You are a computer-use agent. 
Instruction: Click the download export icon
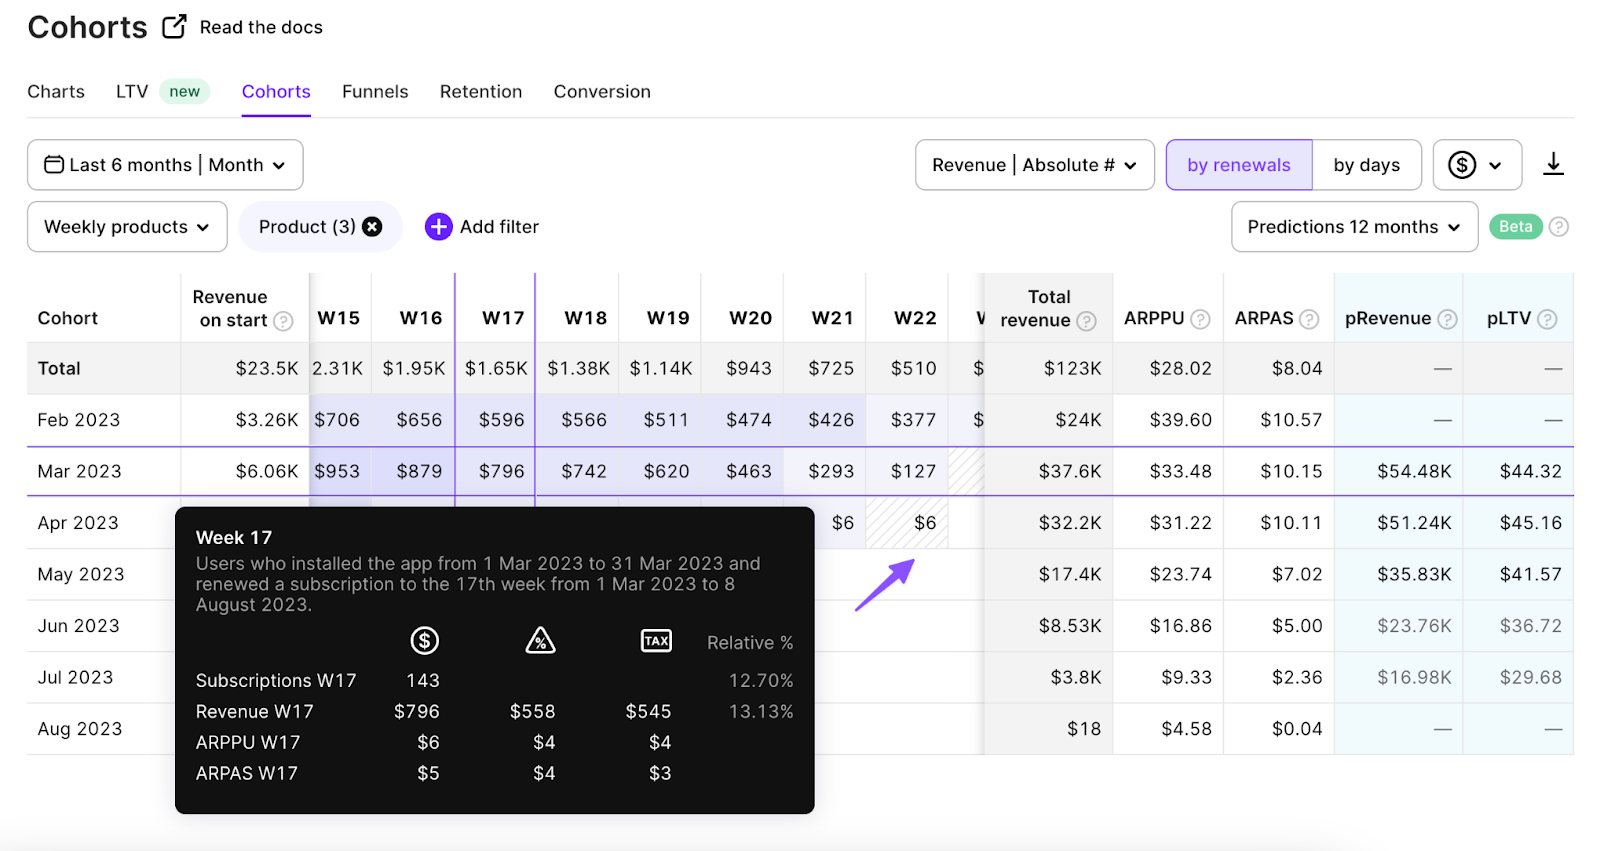pyautogui.click(x=1552, y=165)
